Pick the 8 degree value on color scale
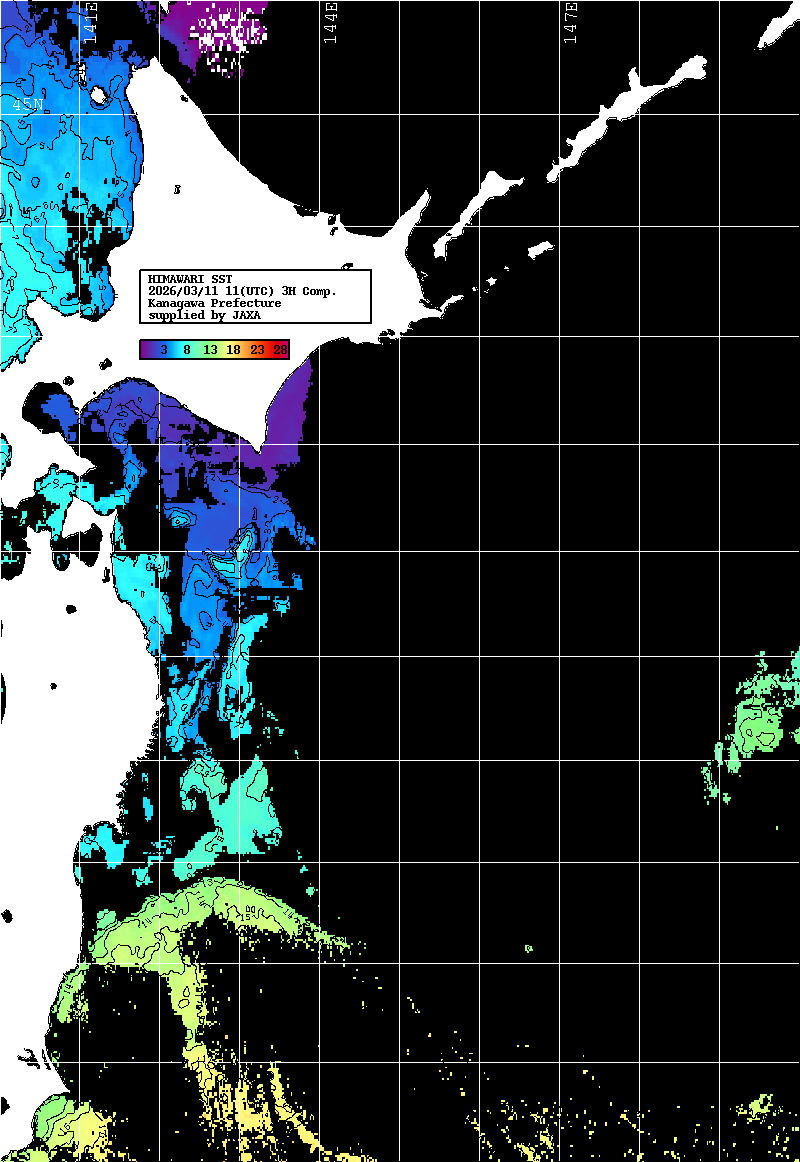 point(187,349)
